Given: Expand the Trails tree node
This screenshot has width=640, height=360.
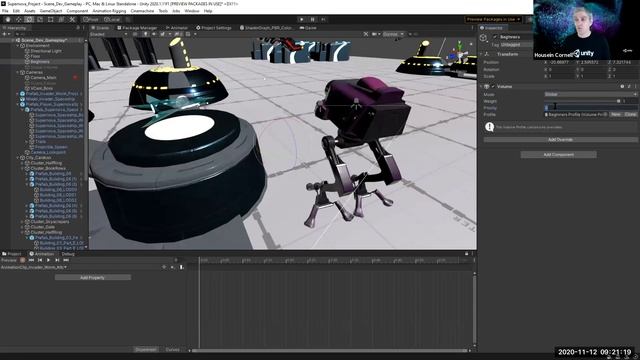Looking at the screenshot, I should click(27, 142).
